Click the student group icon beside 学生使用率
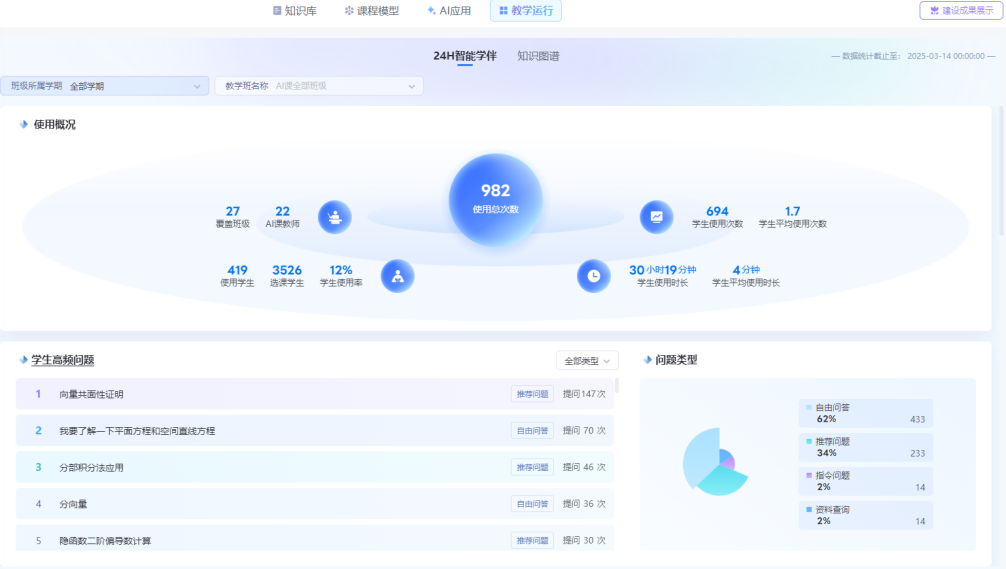 point(398,276)
